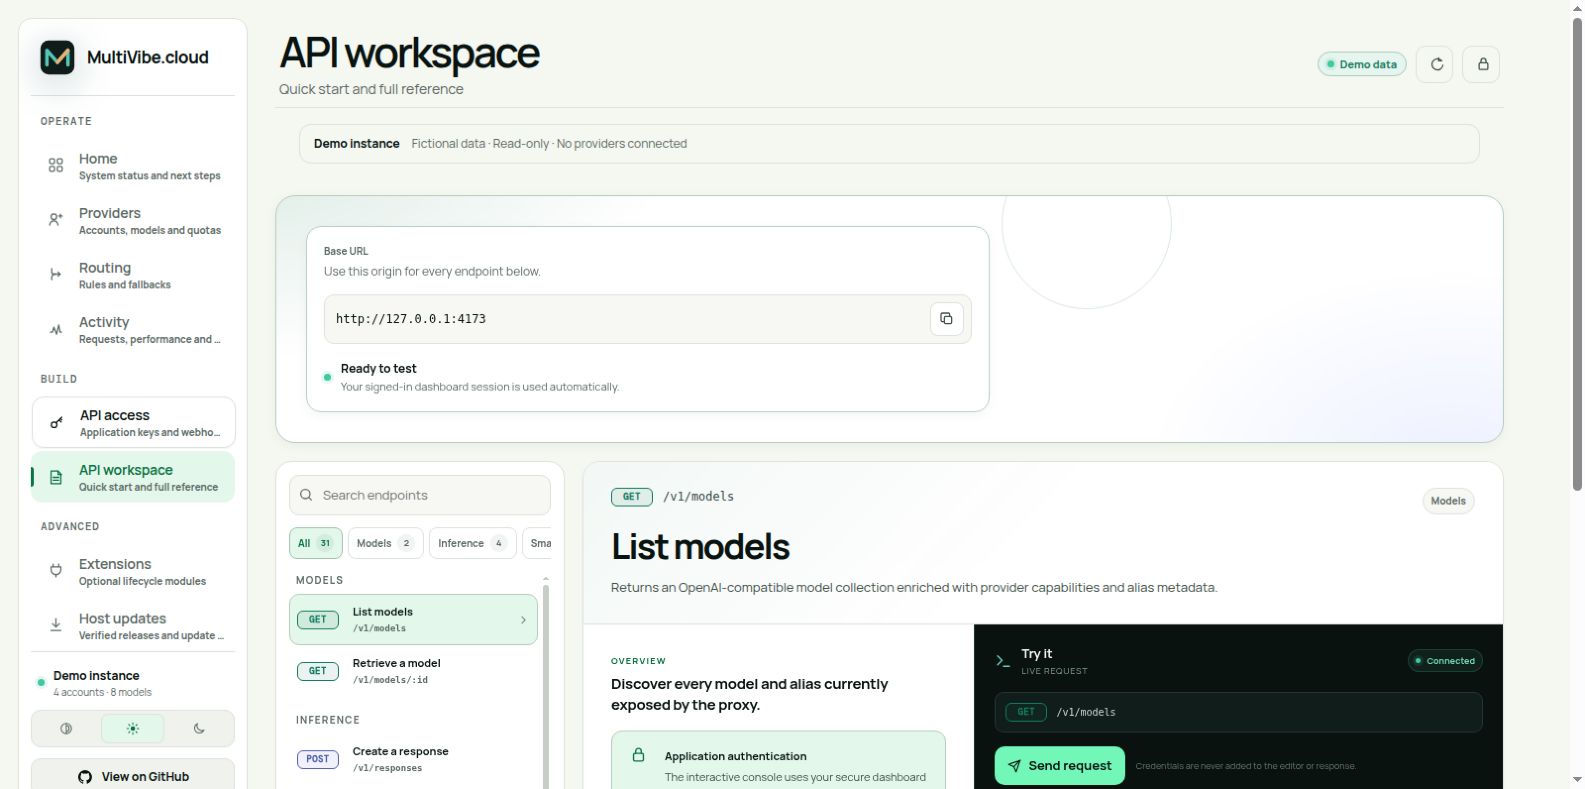Filter endpoints by Inference tab
Screen dimensions: 1585x789
[x=472, y=543]
